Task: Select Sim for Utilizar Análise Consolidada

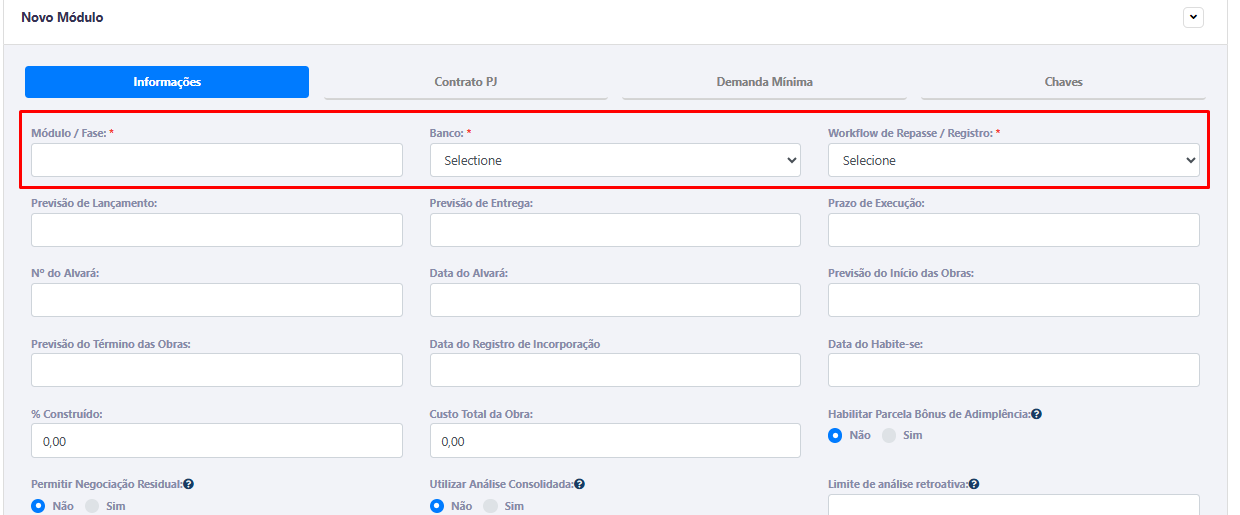Action: pyautogui.click(x=490, y=506)
